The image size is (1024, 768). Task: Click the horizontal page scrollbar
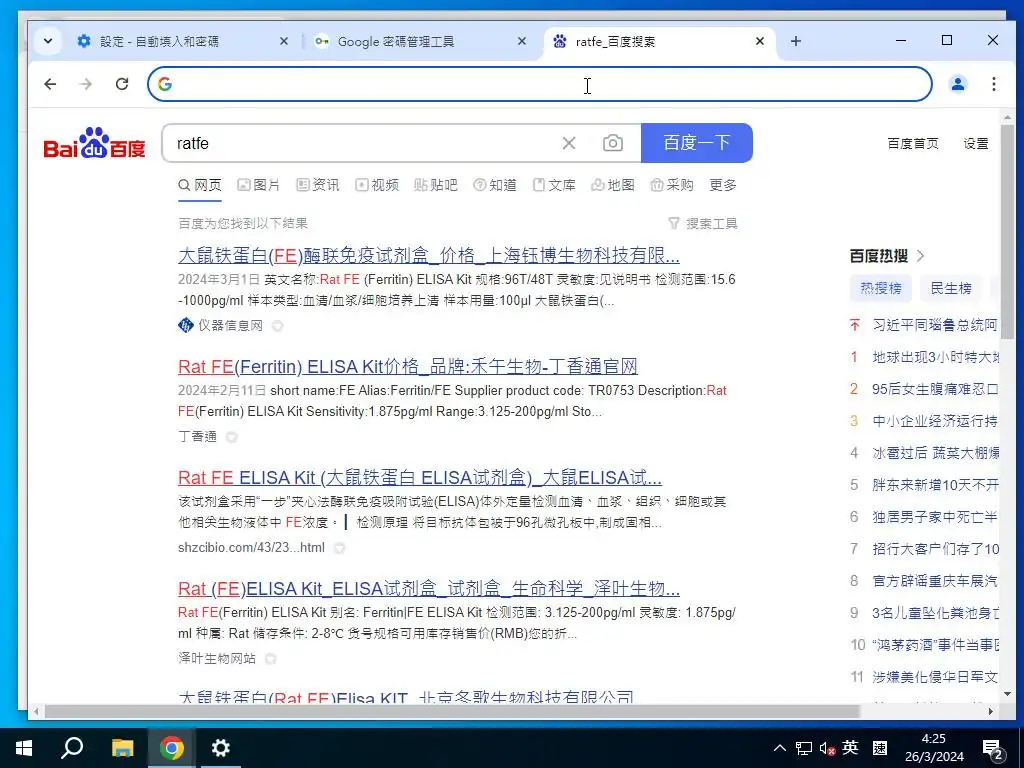[452, 711]
